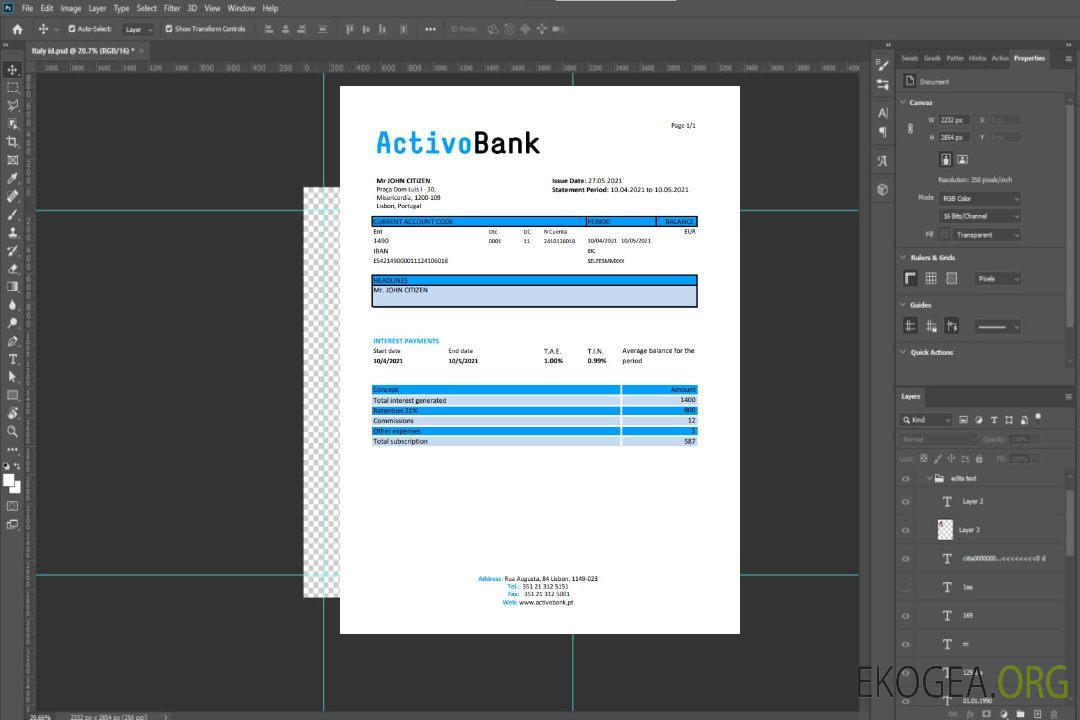
Task: Open the guide line style dropdown
Action: coord(997,327)
